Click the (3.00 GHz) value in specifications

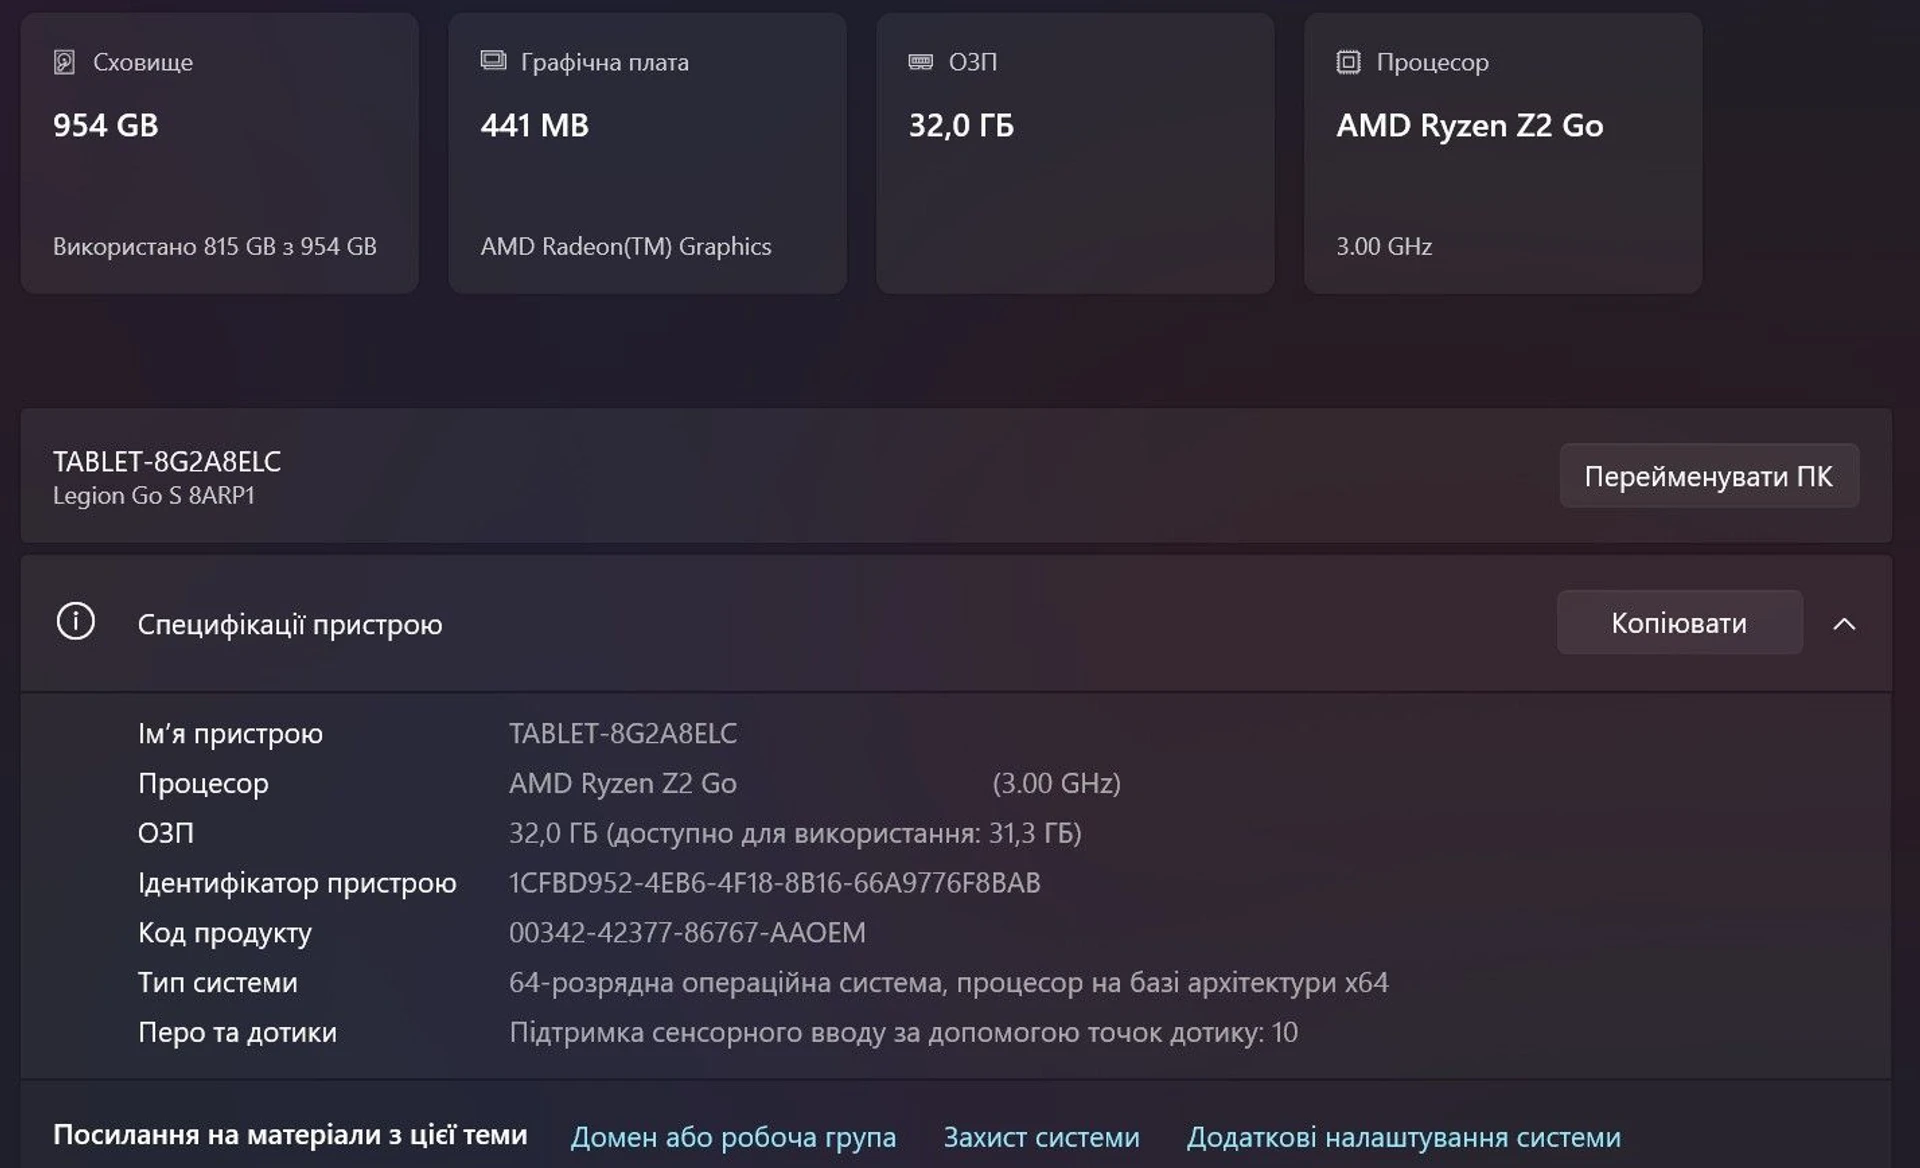click(1056, 783)
